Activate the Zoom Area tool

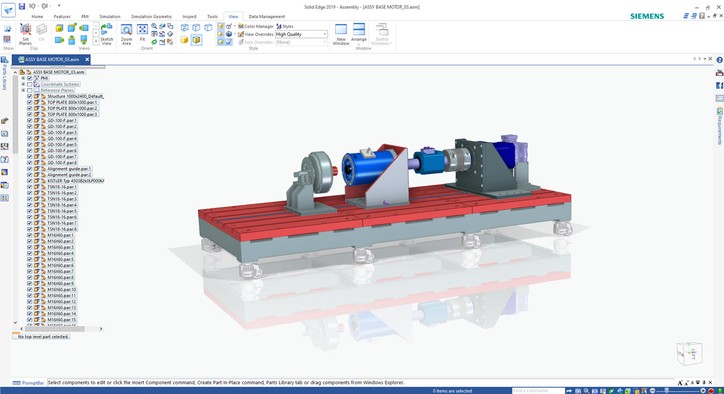tap(126, 34)
